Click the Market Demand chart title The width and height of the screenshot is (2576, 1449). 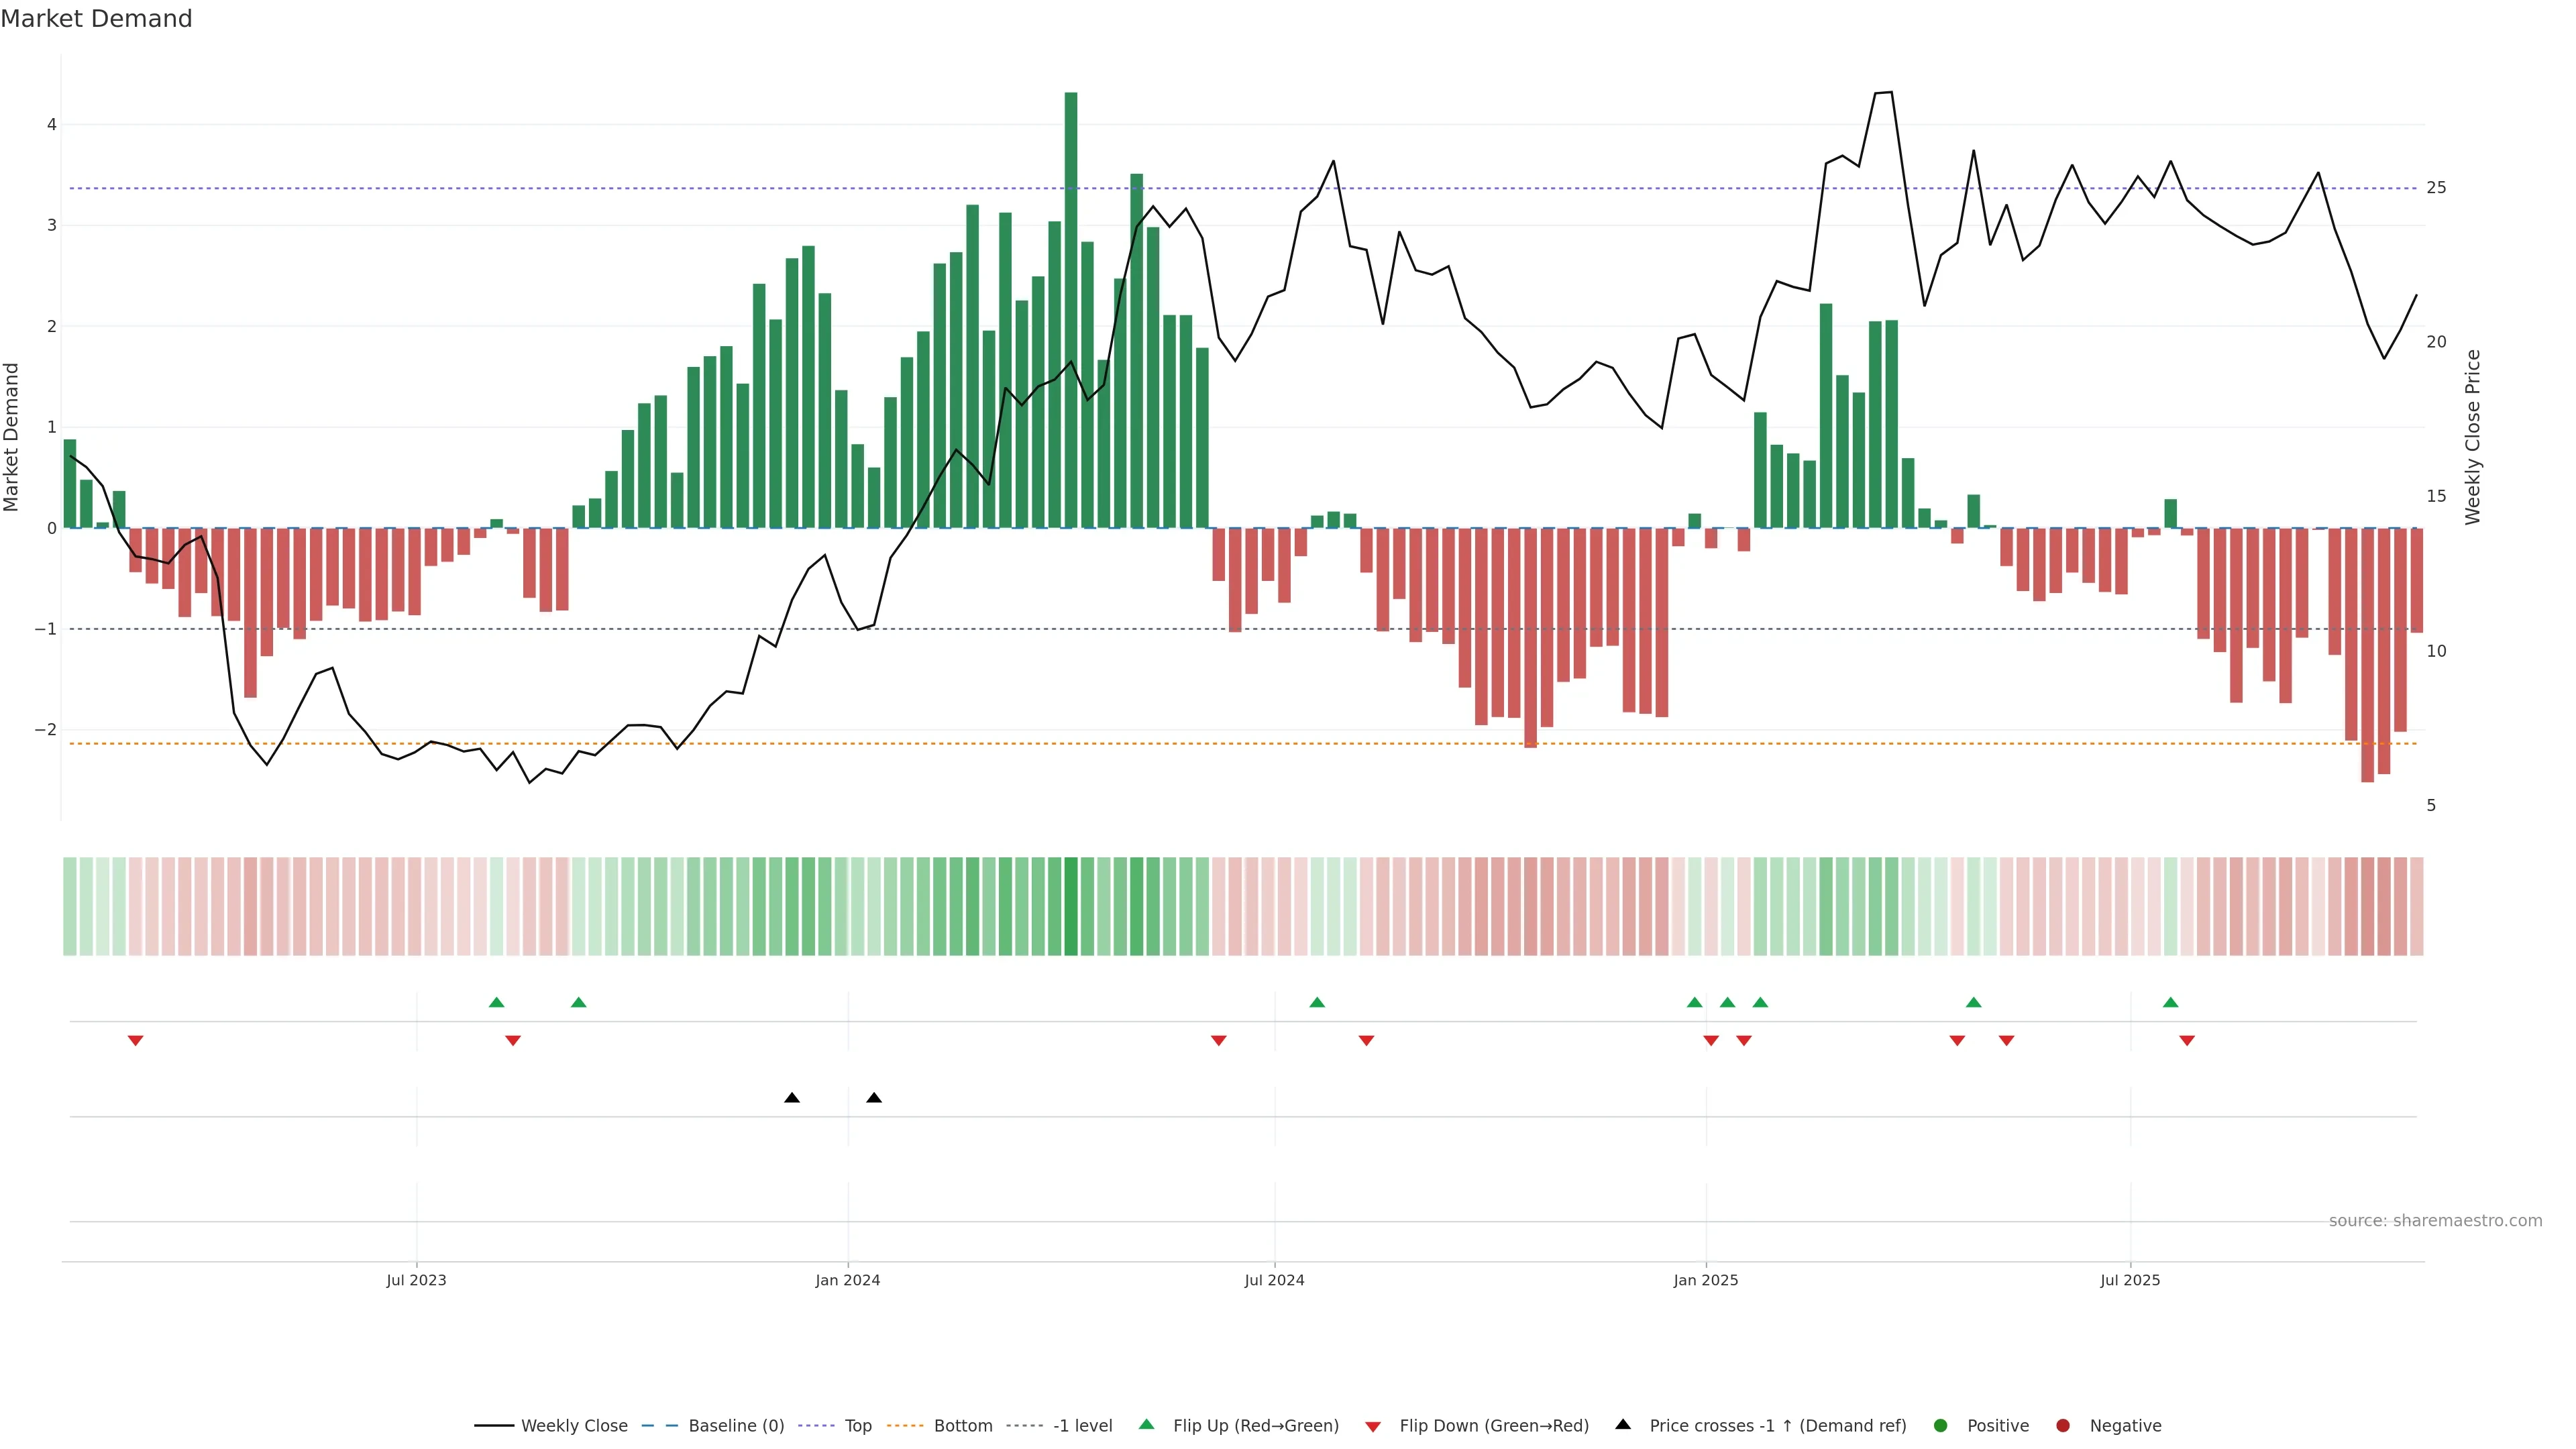click(96, 19)
